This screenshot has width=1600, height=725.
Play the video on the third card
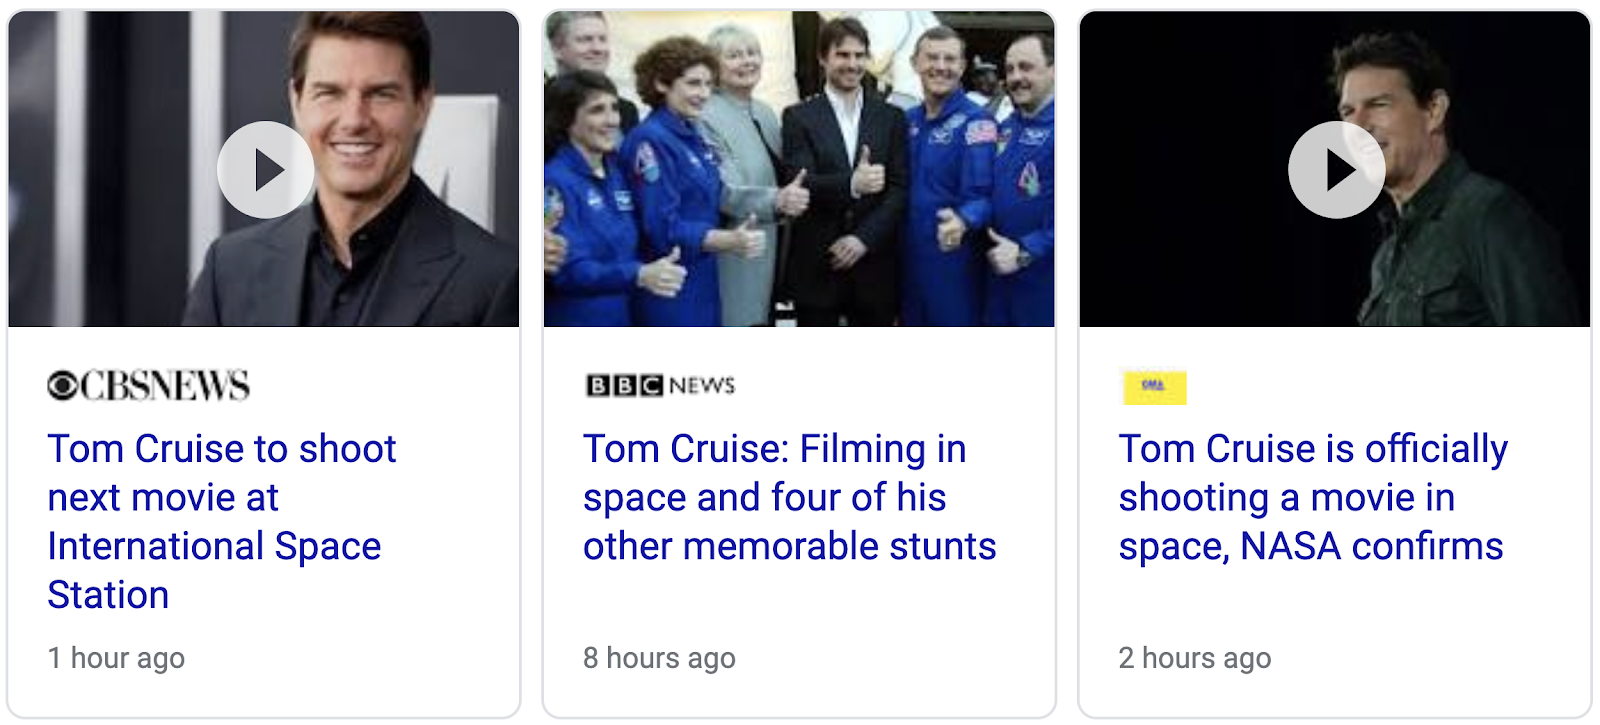pos(1336,170)
